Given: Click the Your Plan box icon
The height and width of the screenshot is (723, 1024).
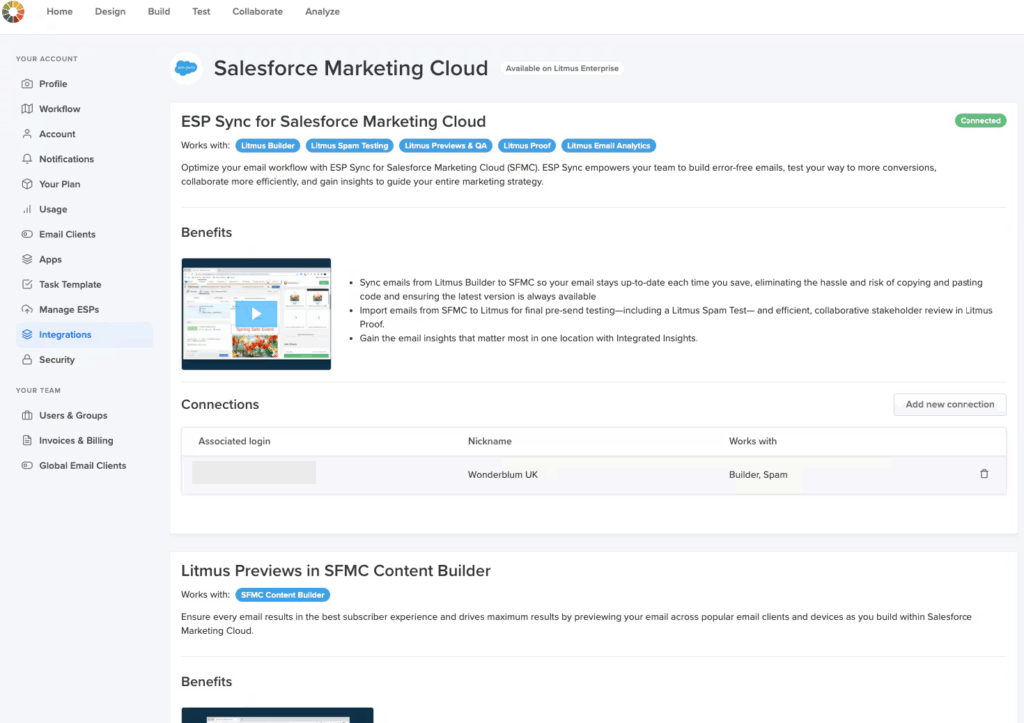Looking at the screenshot, I should click(x=27, y=184).
